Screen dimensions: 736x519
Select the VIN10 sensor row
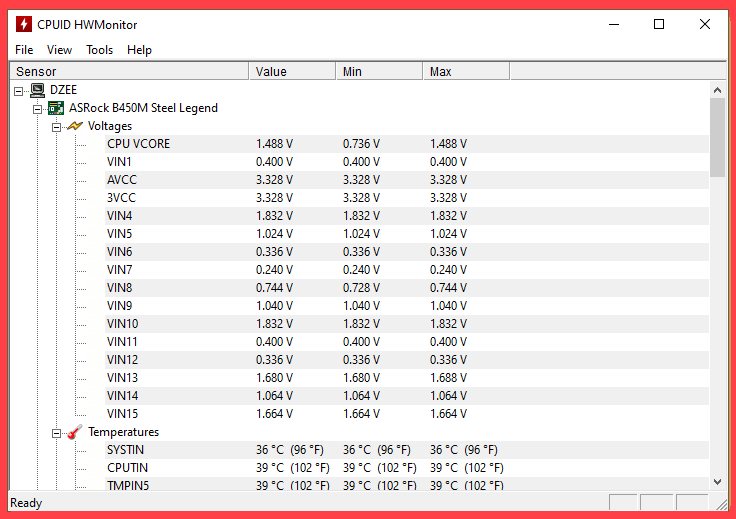point(406,324)
